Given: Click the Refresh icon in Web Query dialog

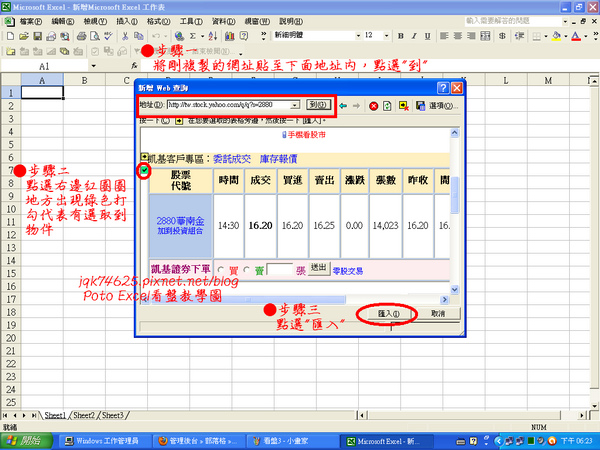Looking at the screenshot, I should point(387,106).
